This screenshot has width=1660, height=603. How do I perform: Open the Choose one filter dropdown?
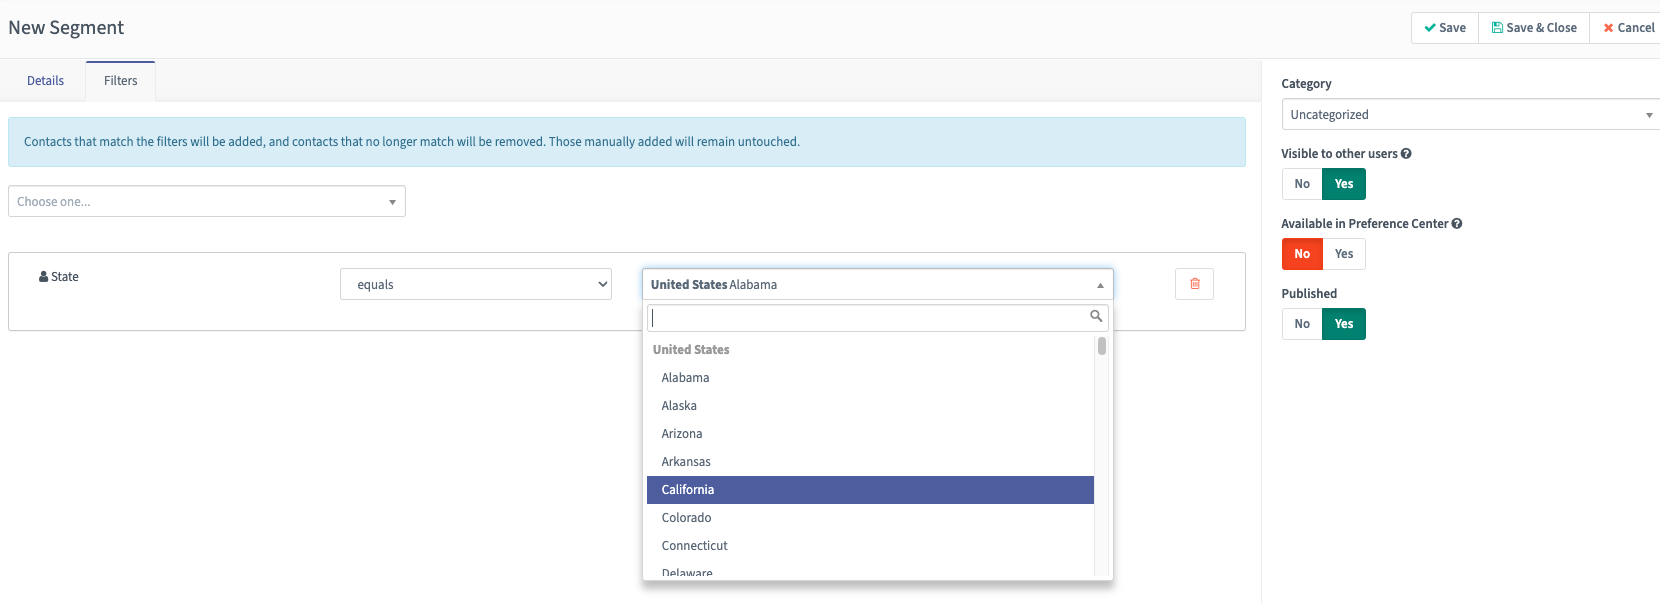[207, 201]
